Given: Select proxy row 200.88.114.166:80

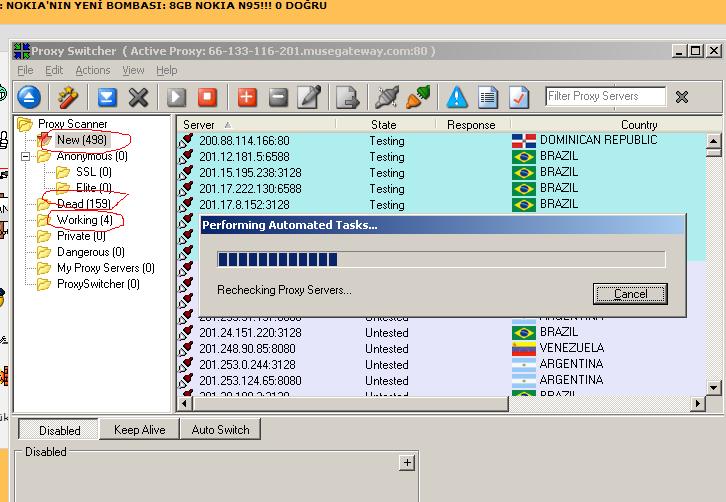Looking at the screenshot, I should (442, 140).
